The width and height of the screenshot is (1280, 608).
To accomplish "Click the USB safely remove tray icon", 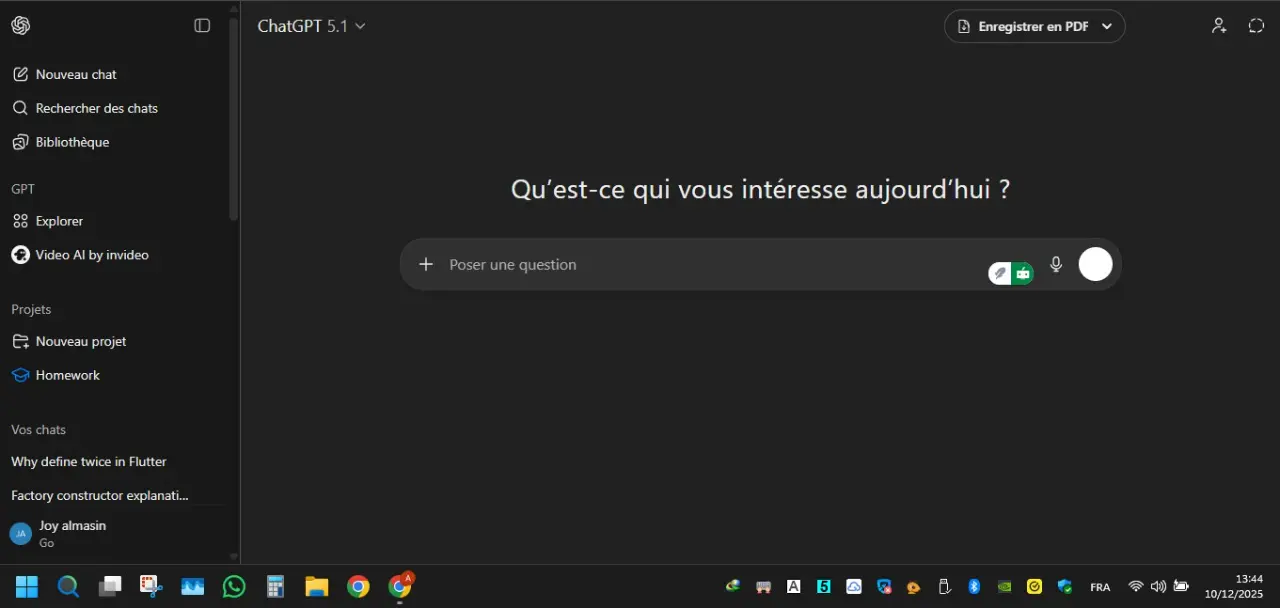I will point(943,587).
